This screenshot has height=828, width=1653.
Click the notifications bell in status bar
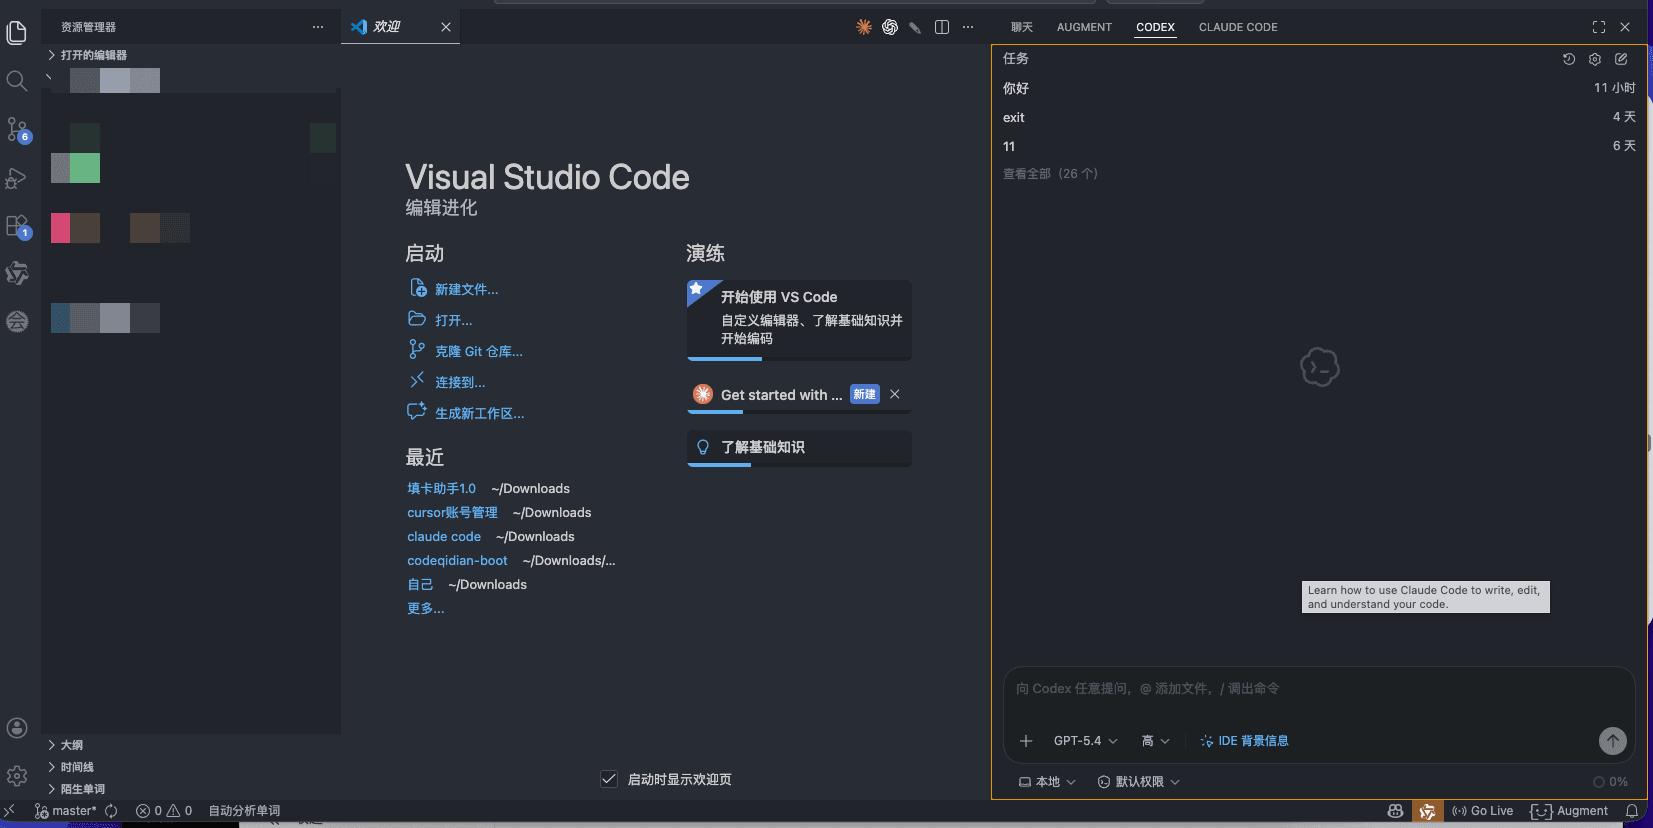click(1632, 811)
